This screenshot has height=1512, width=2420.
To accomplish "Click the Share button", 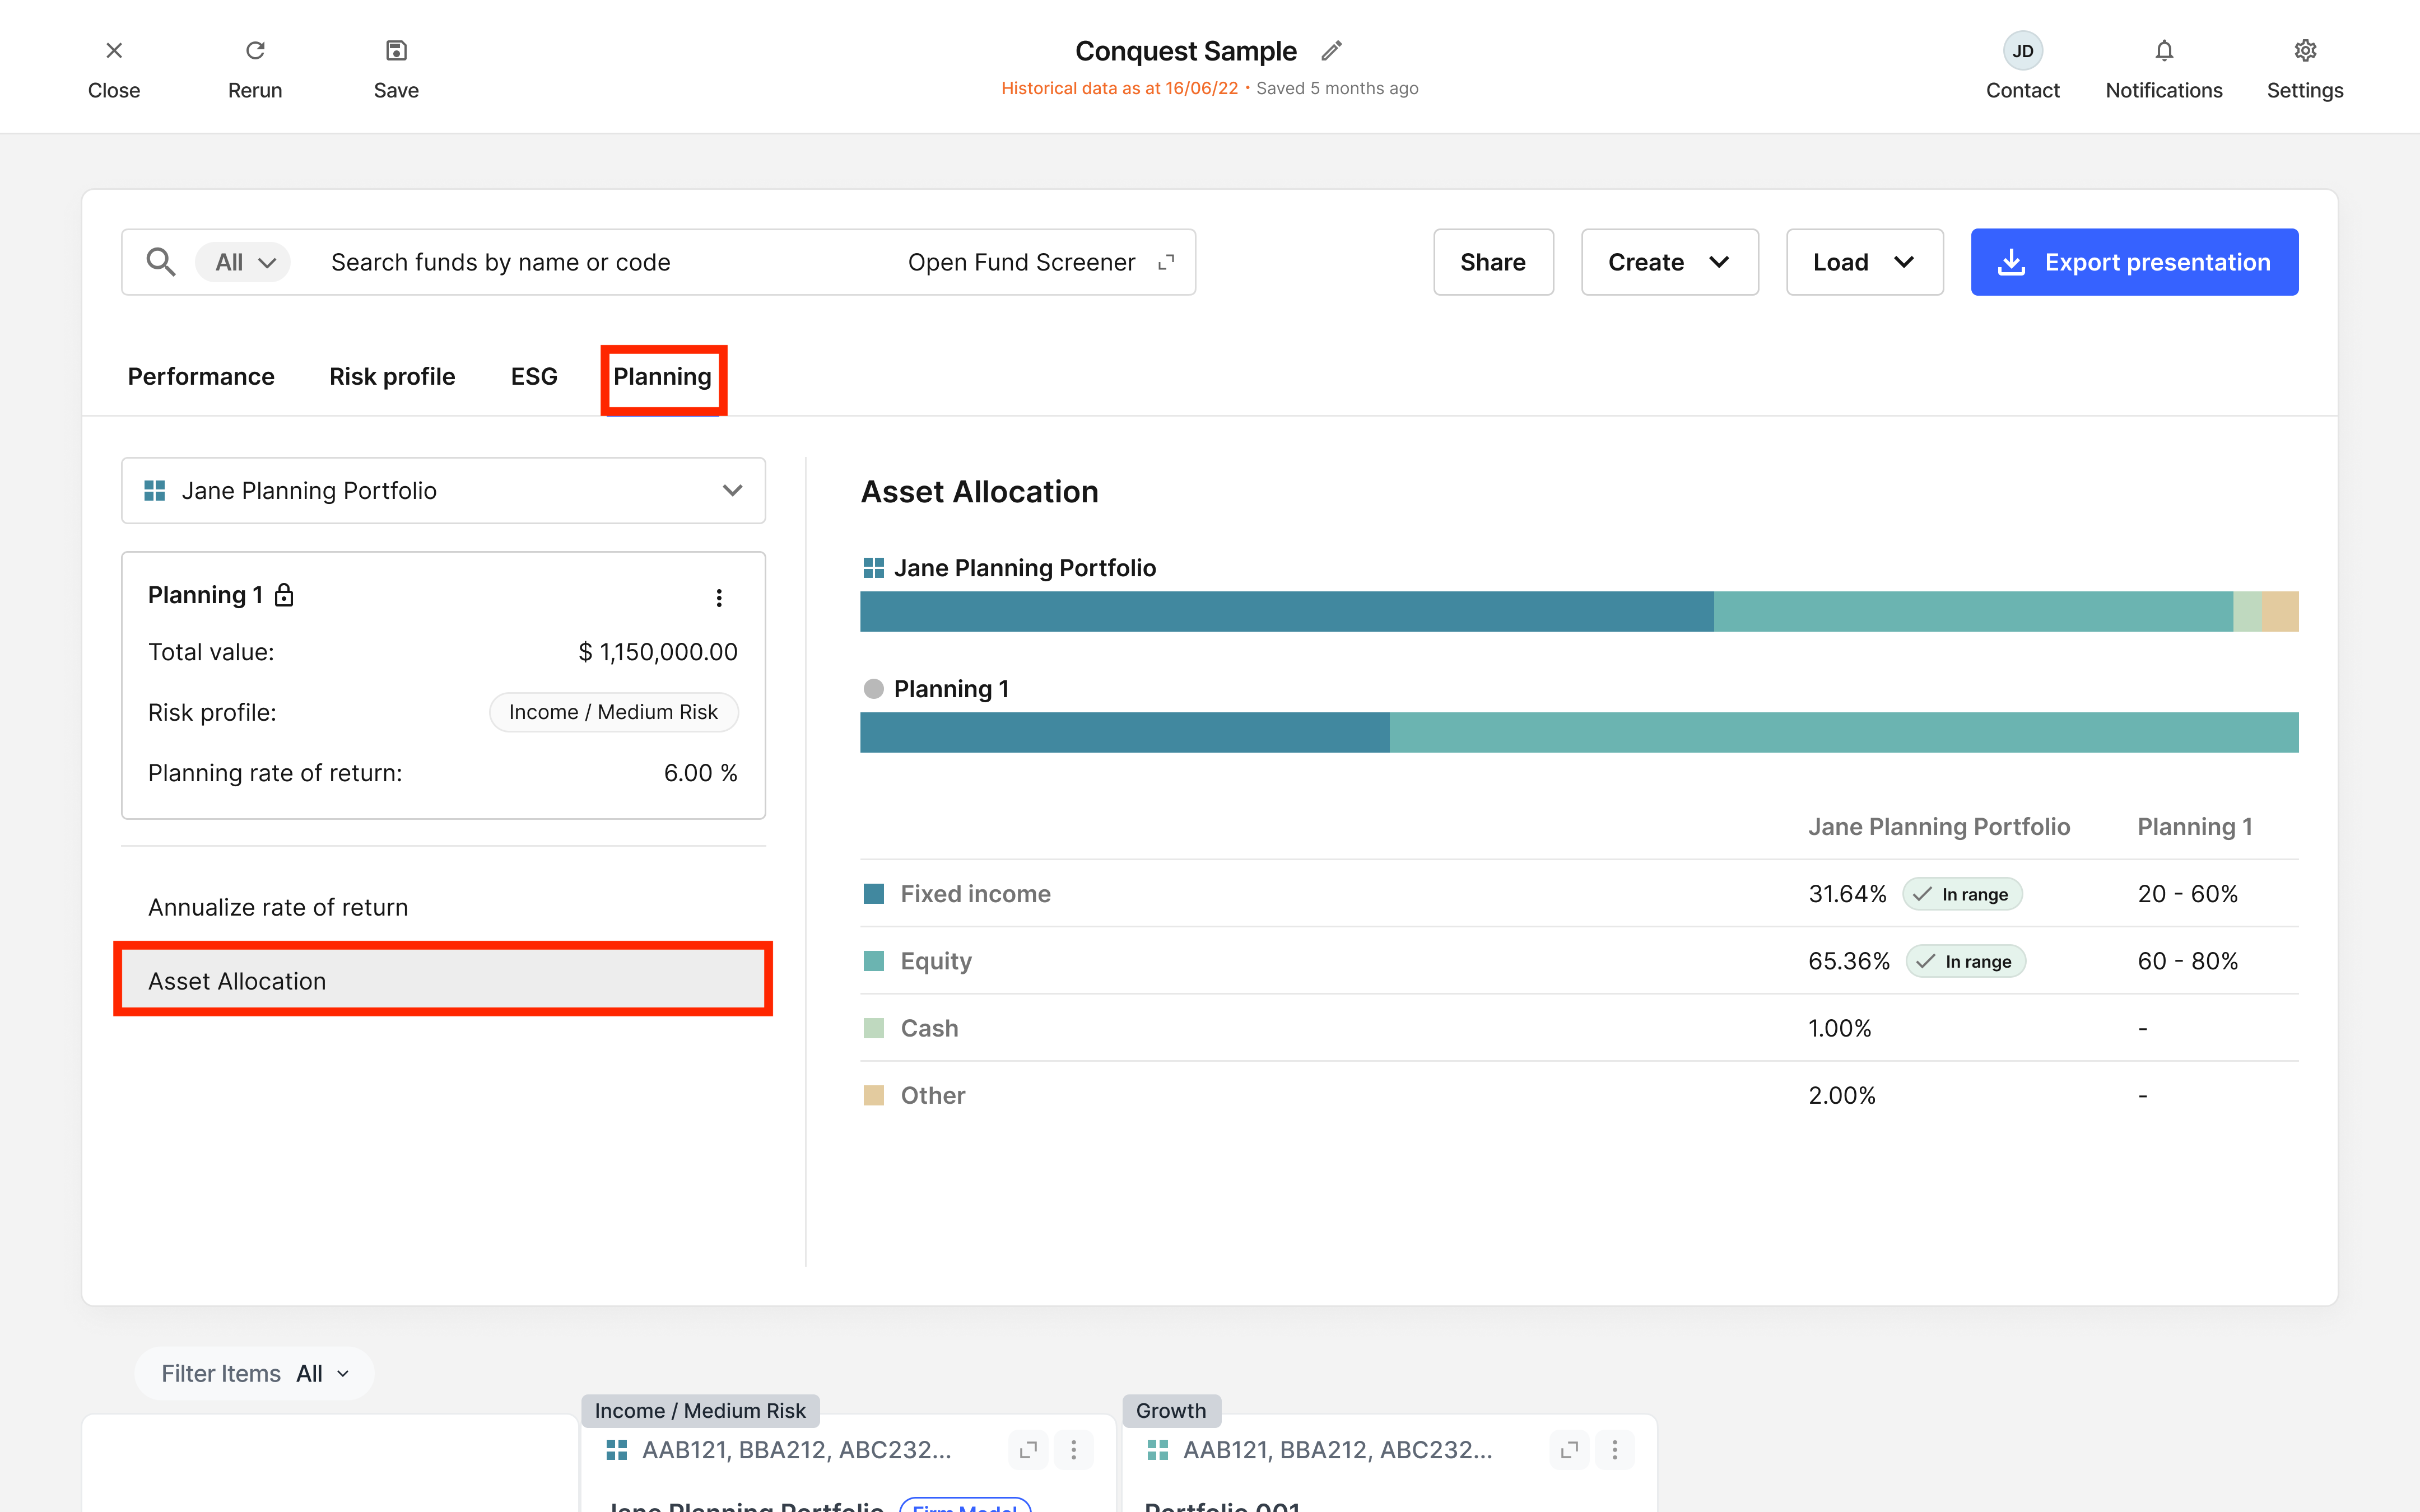I will tap(1493, 262).
